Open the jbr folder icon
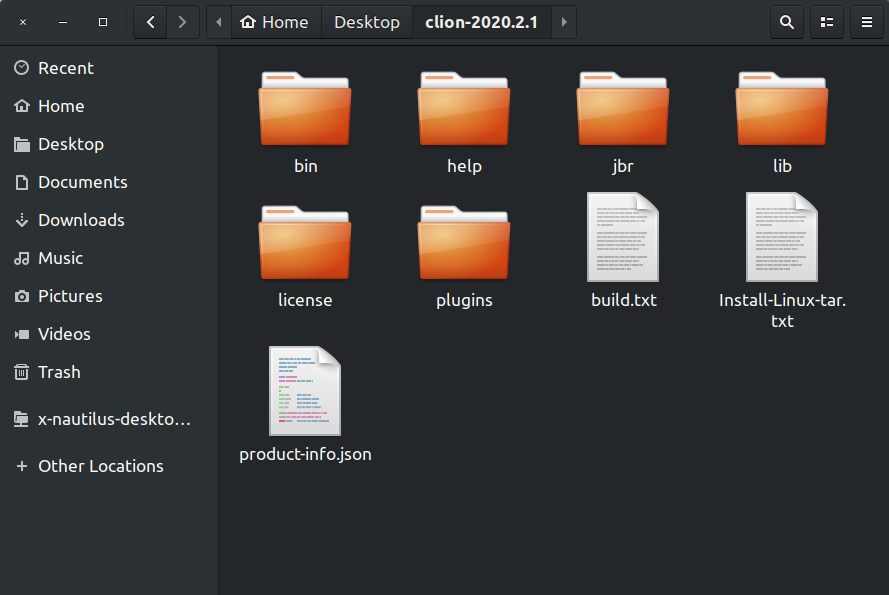 click(623, 108)
